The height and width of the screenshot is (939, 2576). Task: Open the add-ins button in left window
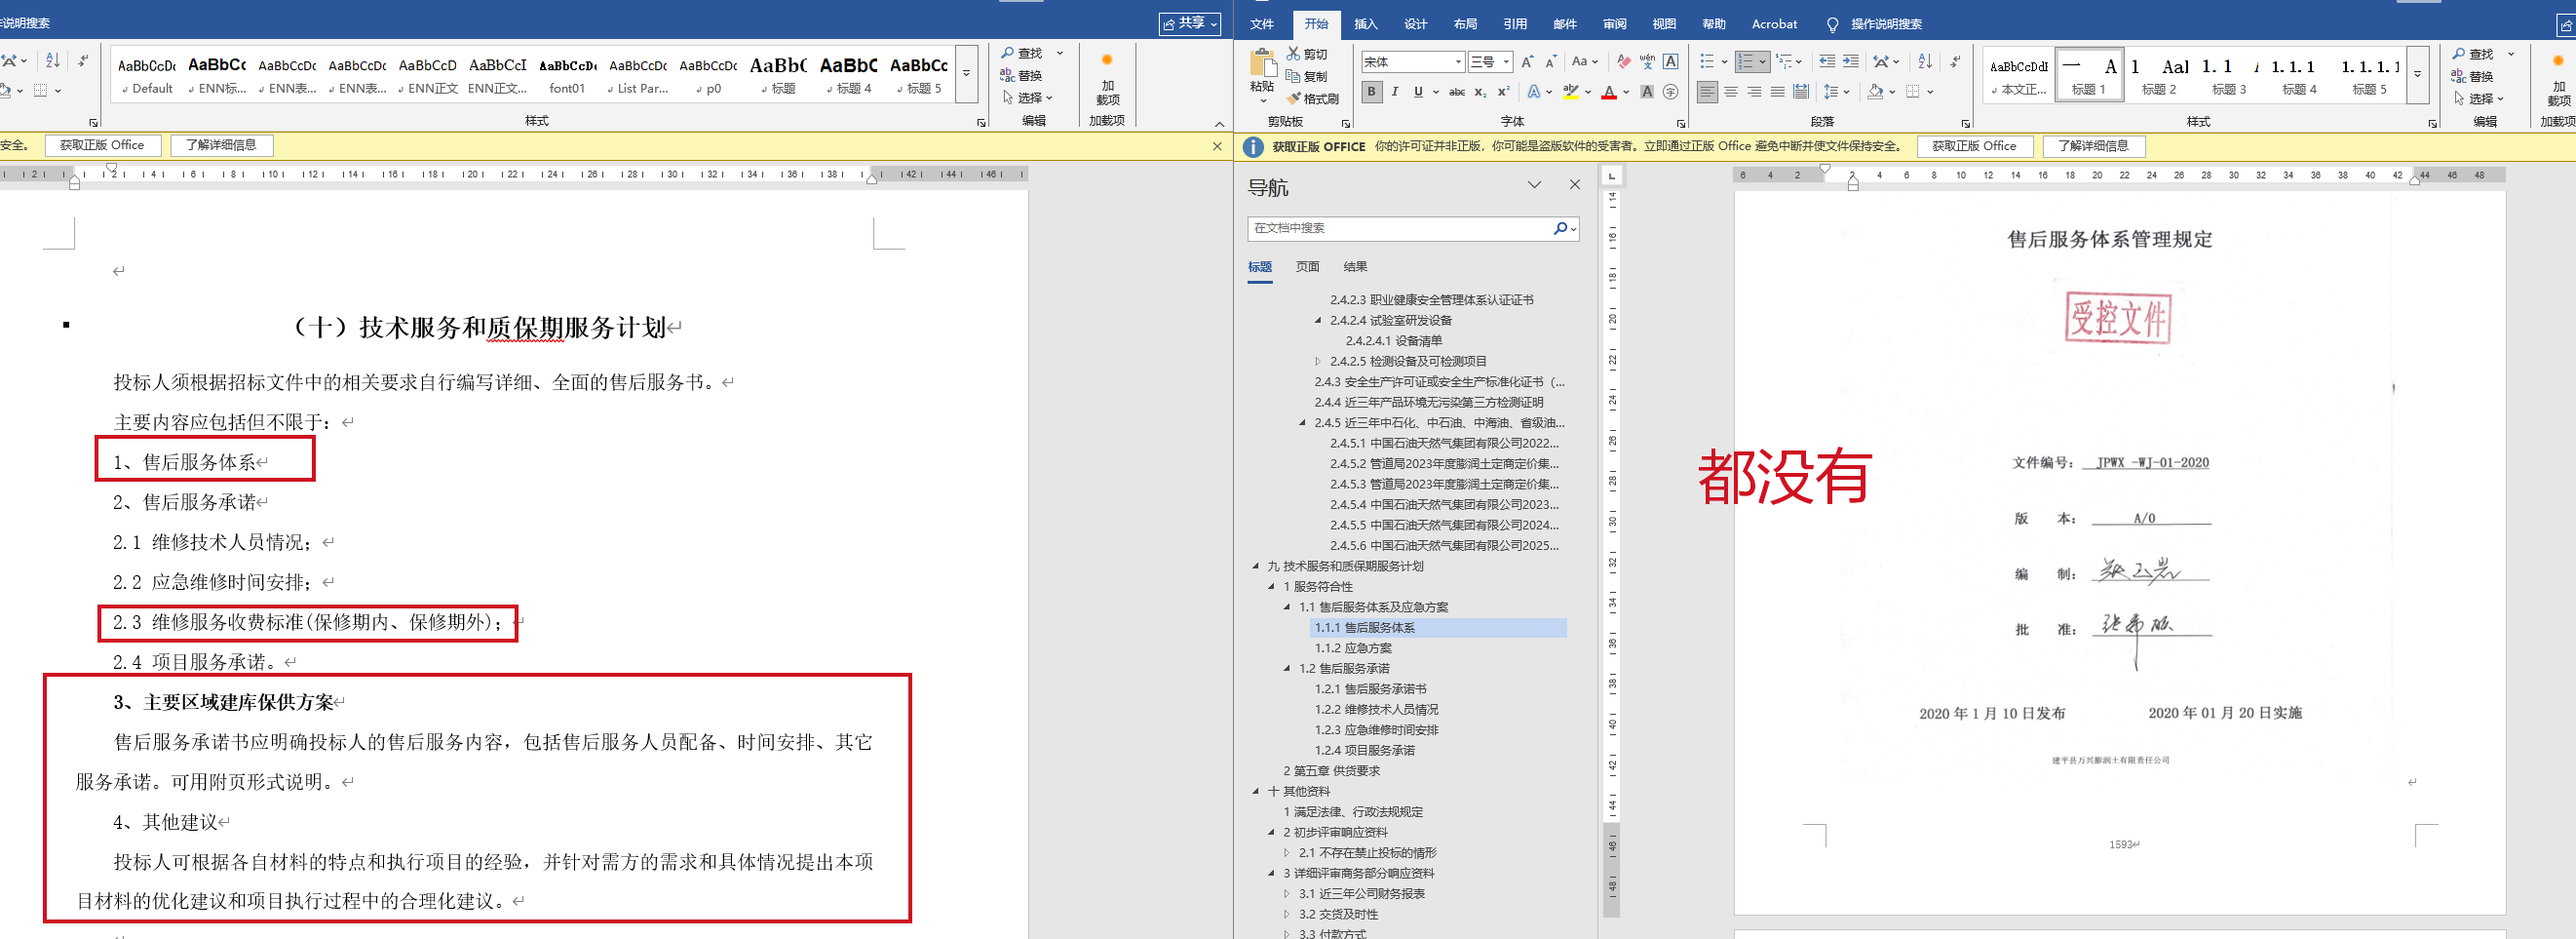point(1107,79)
